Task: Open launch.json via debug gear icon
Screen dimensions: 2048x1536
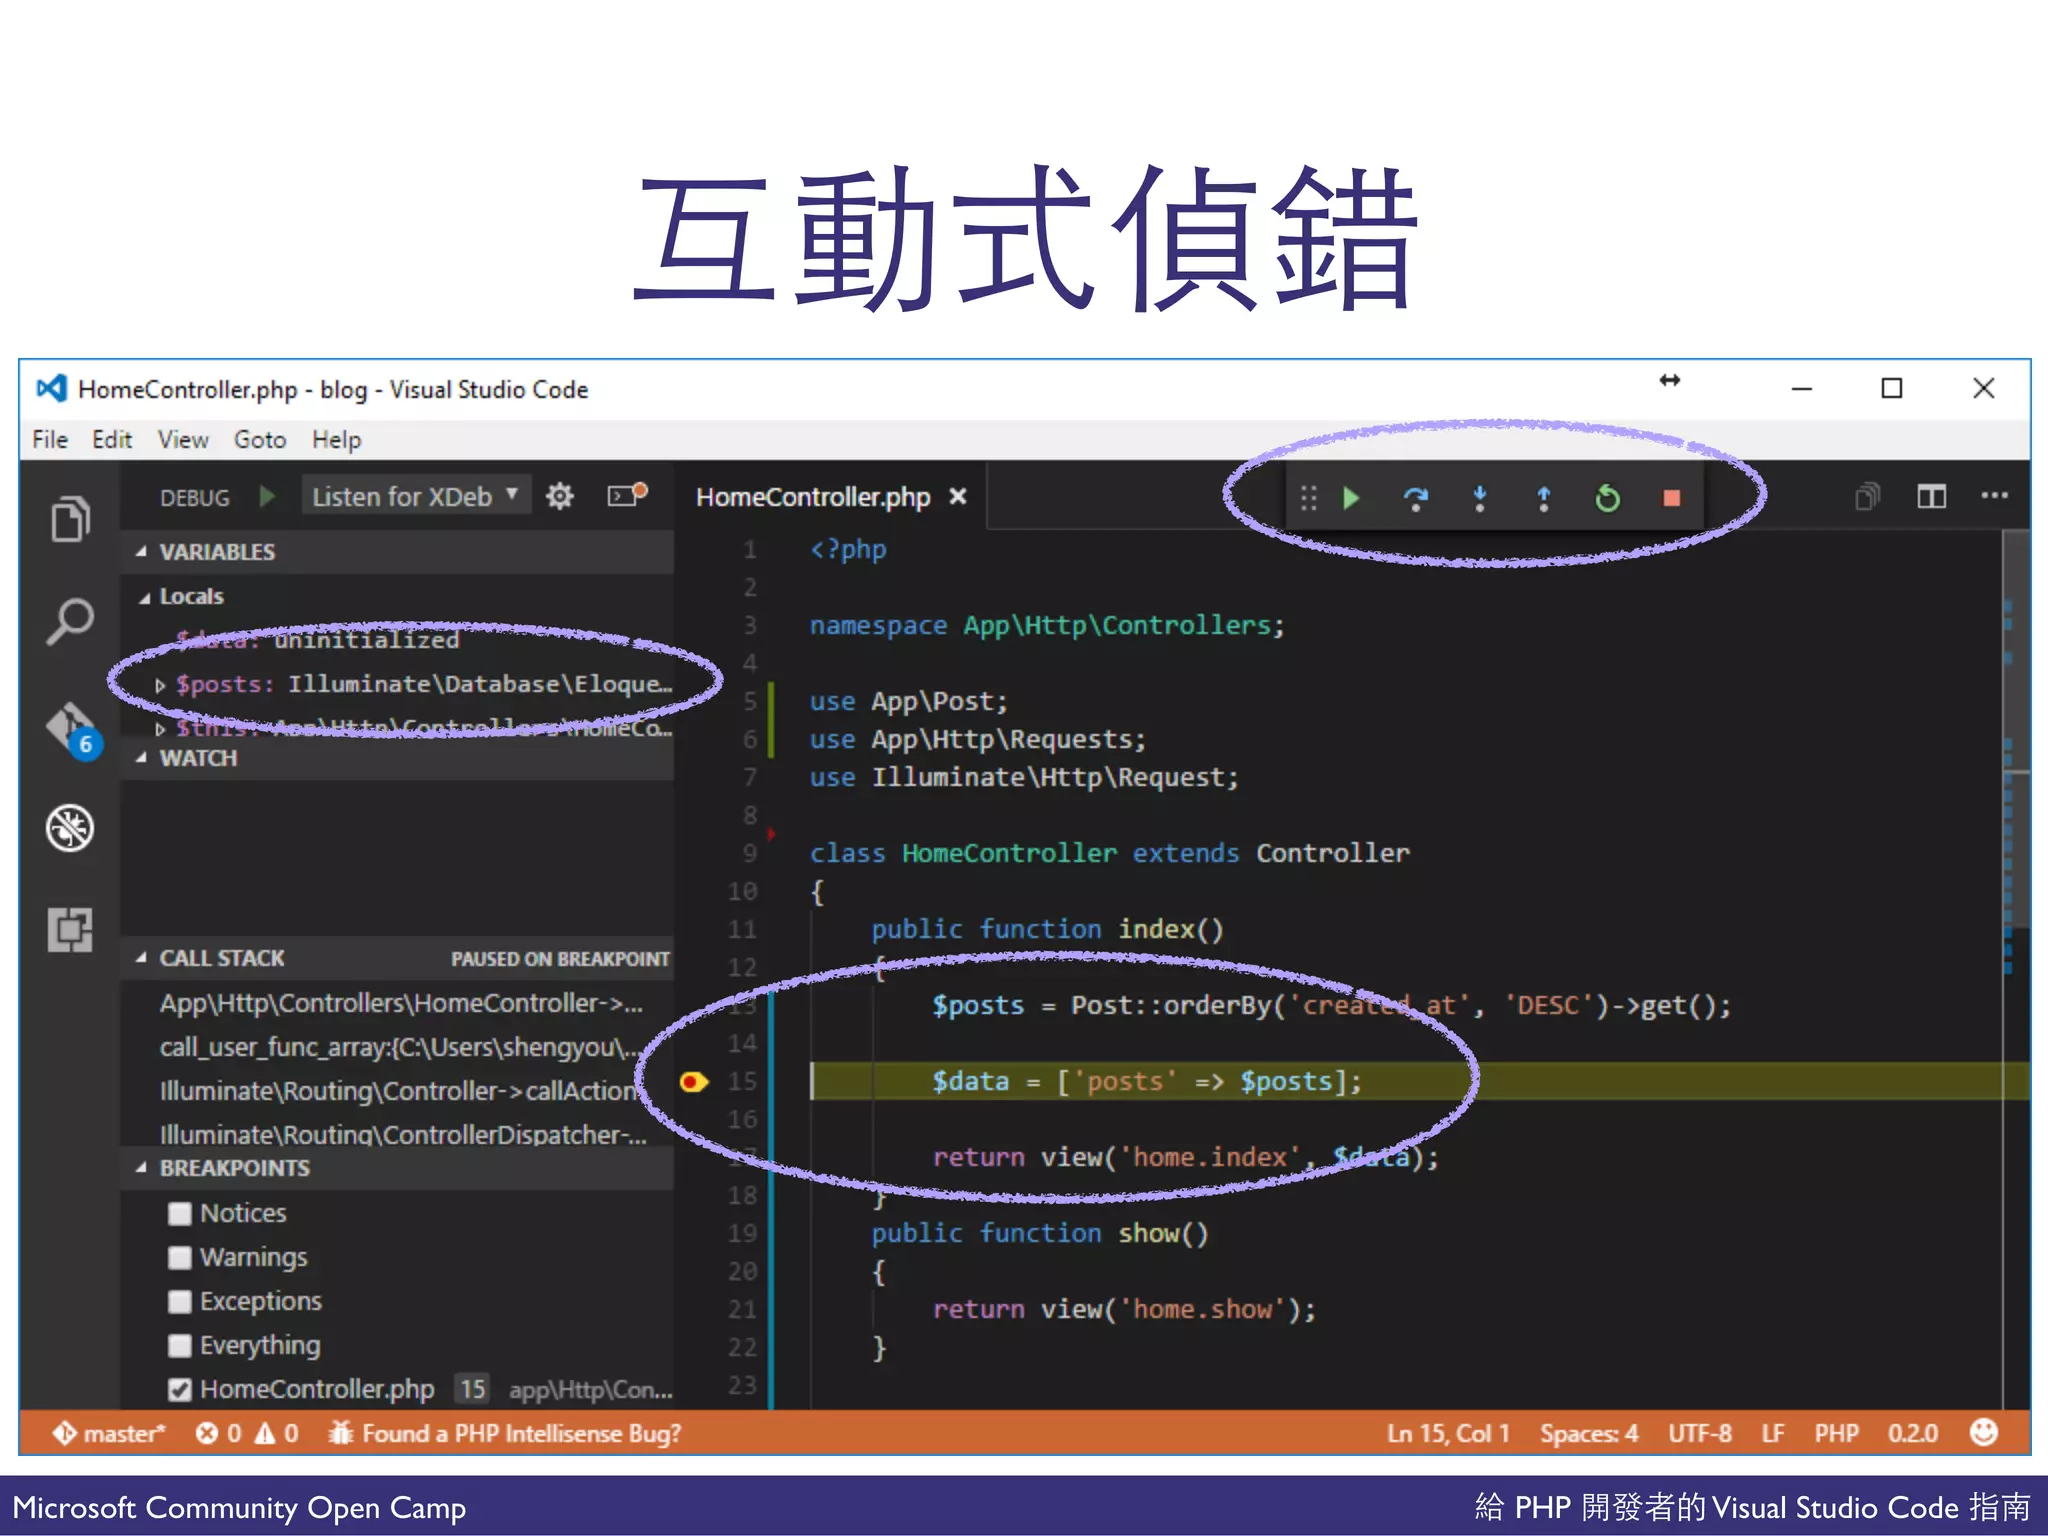Action: 560,496
